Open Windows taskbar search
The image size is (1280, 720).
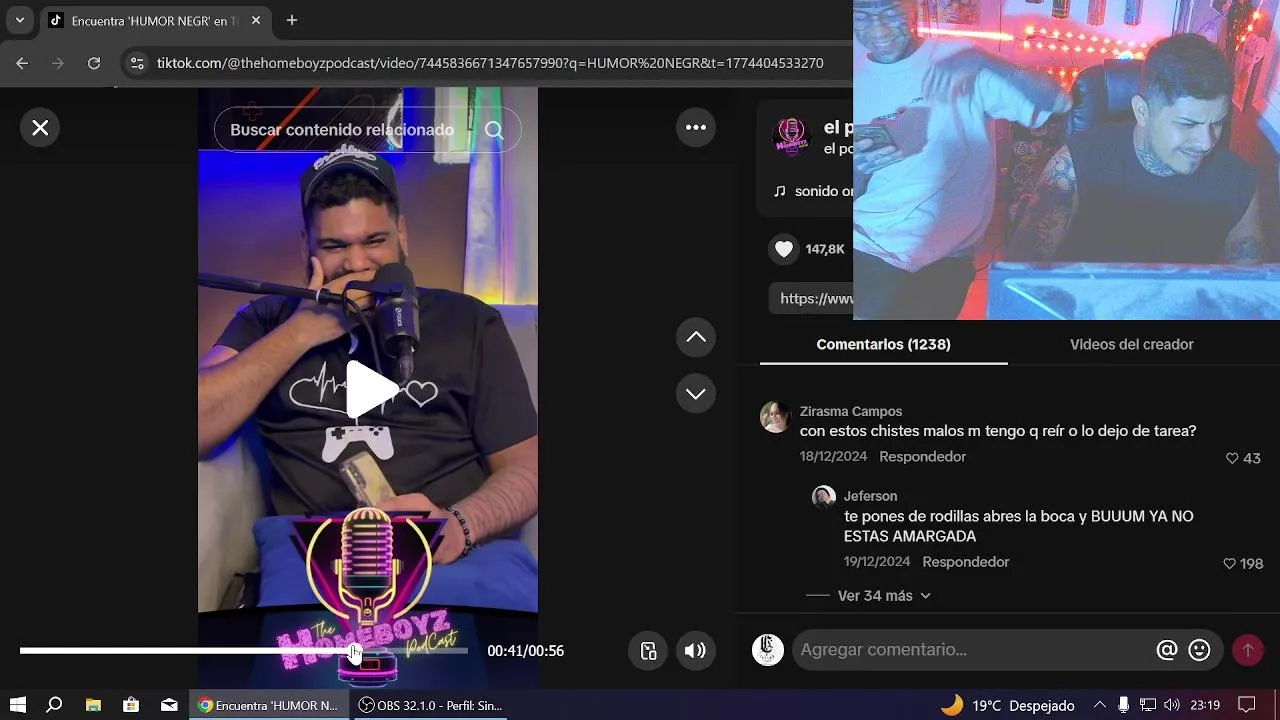(55, 705)
